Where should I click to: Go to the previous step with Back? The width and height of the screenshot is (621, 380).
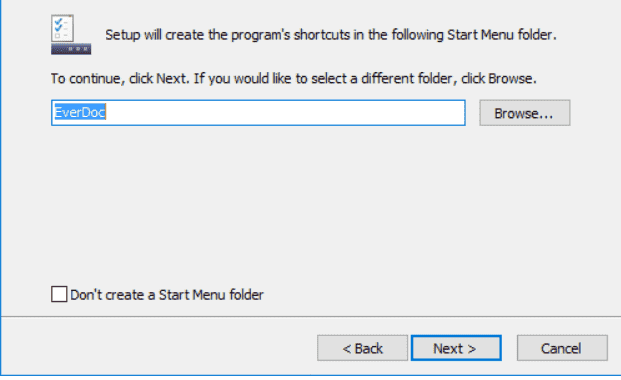[x=362, y=348]
